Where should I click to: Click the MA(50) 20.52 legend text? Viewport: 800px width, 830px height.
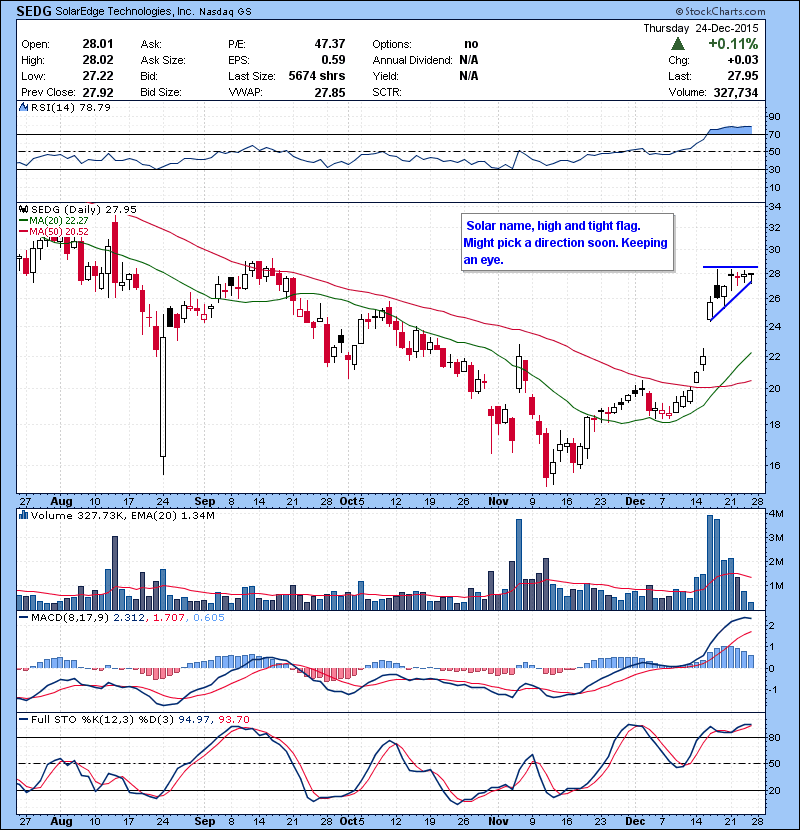59,232
